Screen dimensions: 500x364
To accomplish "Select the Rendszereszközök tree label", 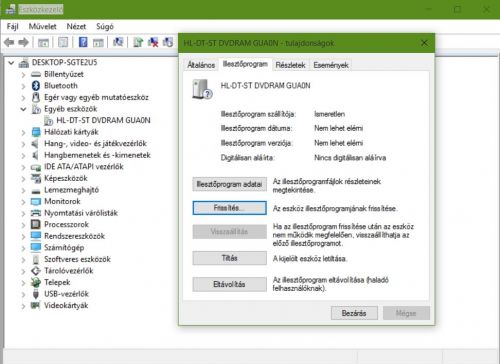I will click(x=74, y=236).
